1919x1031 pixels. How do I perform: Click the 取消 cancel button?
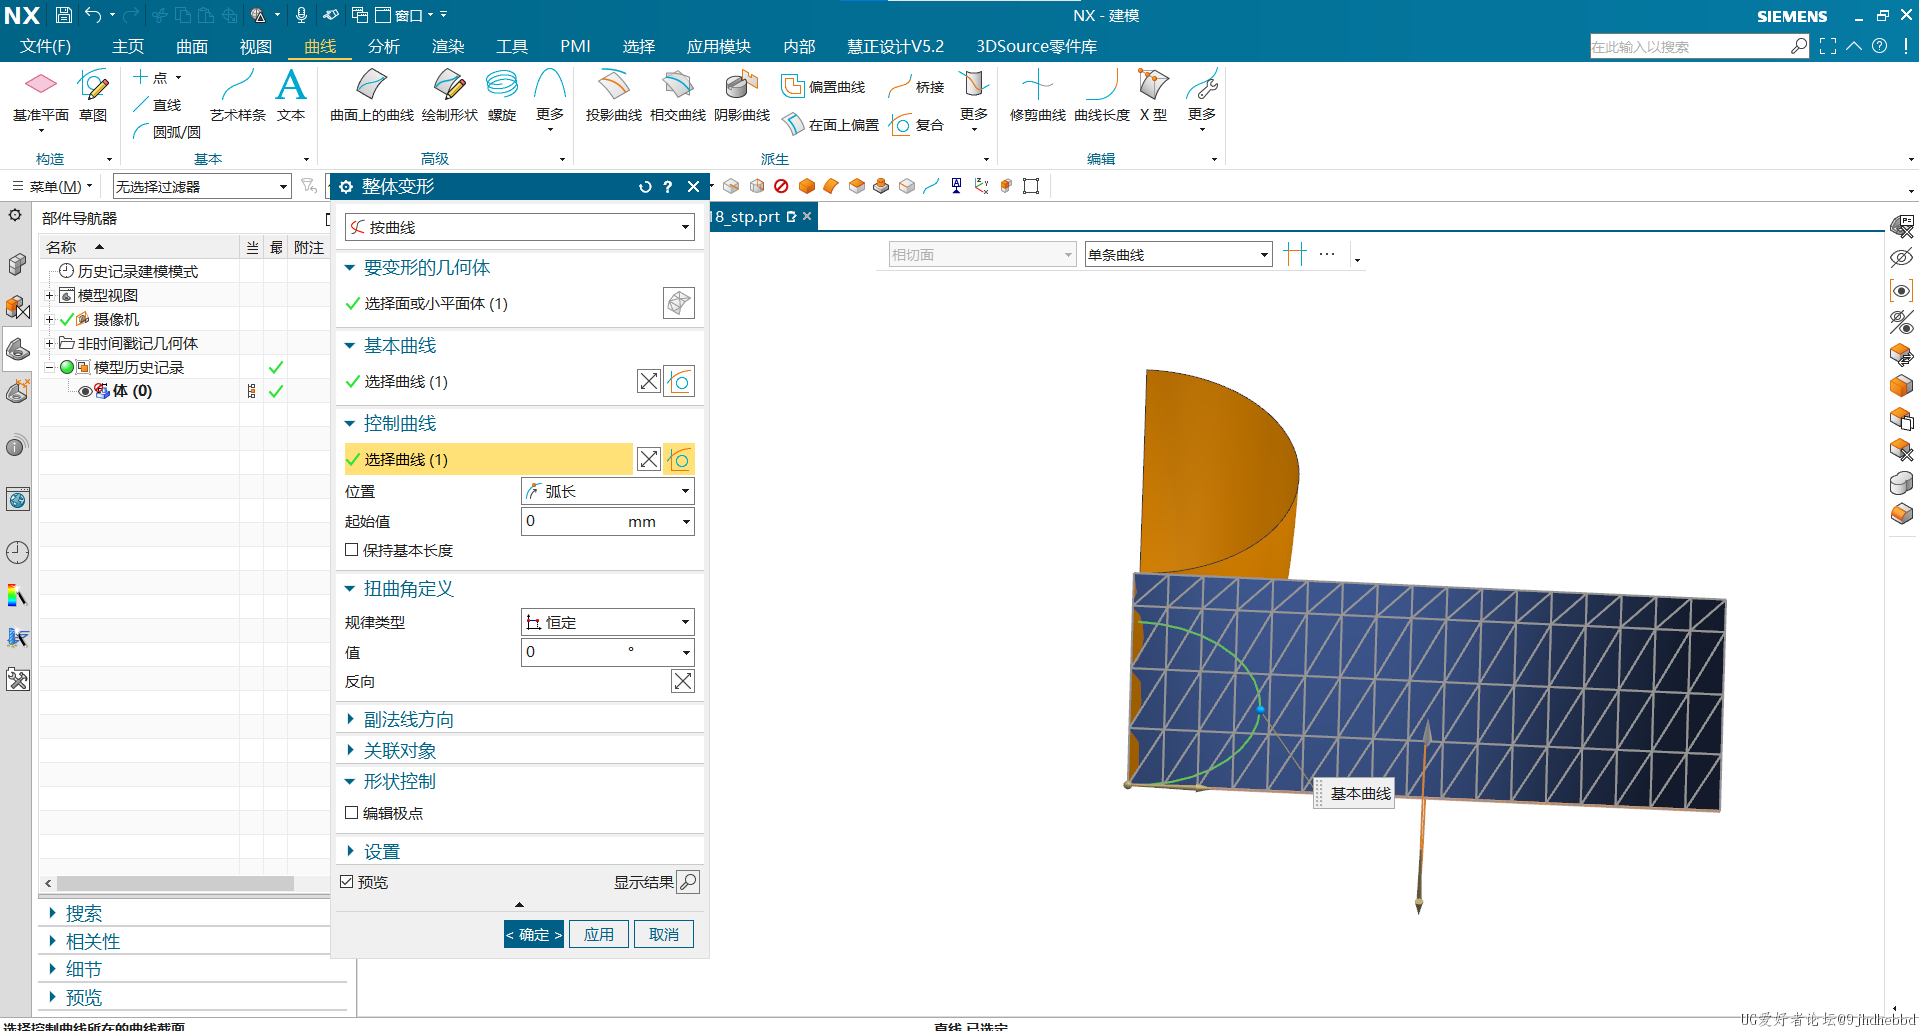[664, 934]
